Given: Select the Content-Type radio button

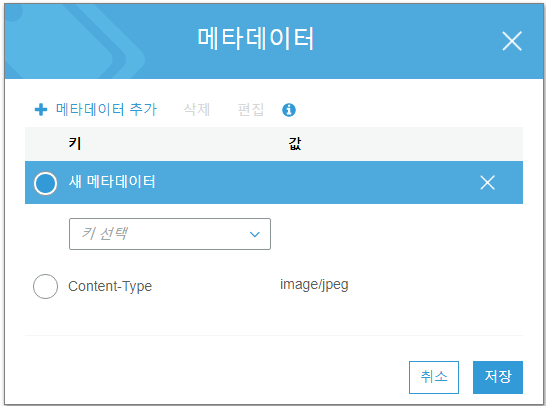Looking at the screenshot, I should (46, 287).
